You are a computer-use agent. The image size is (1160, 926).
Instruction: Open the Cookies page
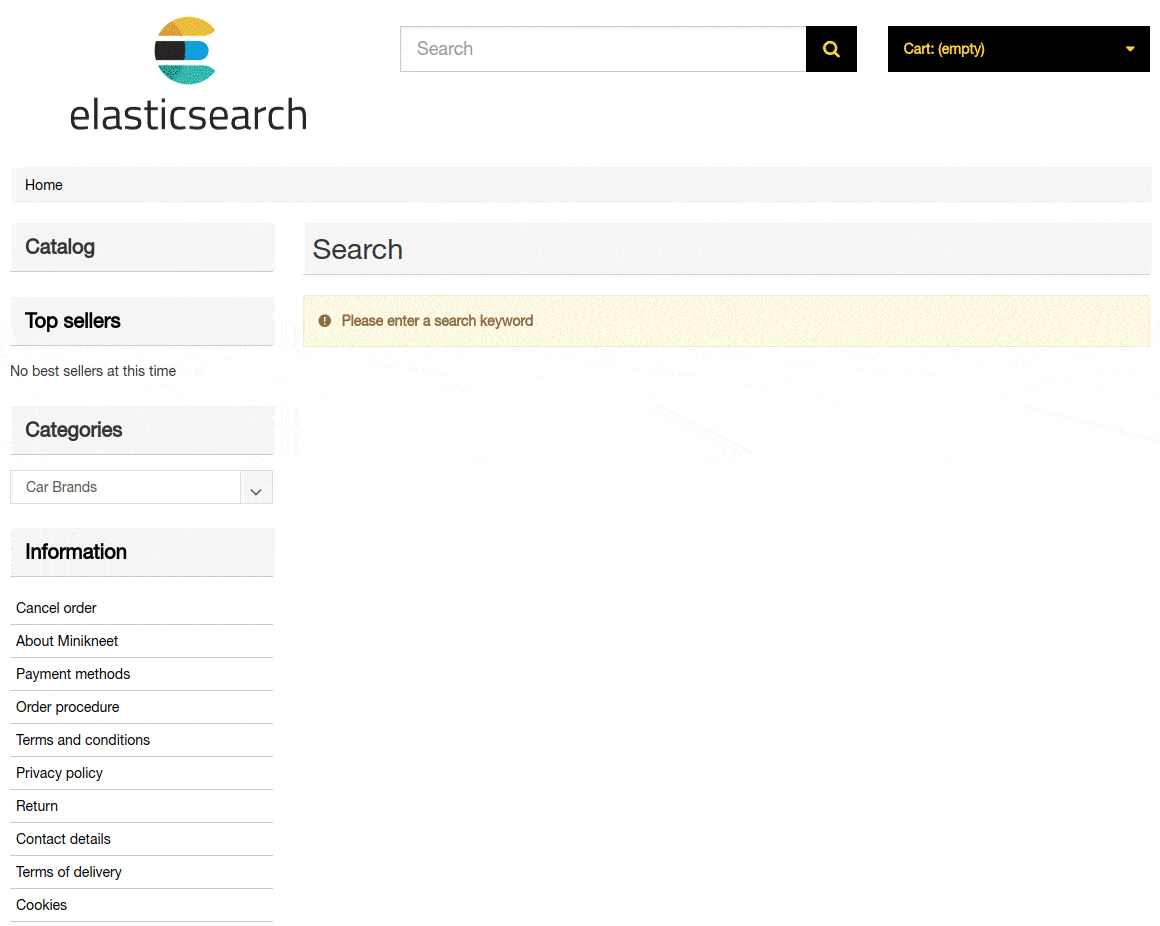click(x=41, y=905)
